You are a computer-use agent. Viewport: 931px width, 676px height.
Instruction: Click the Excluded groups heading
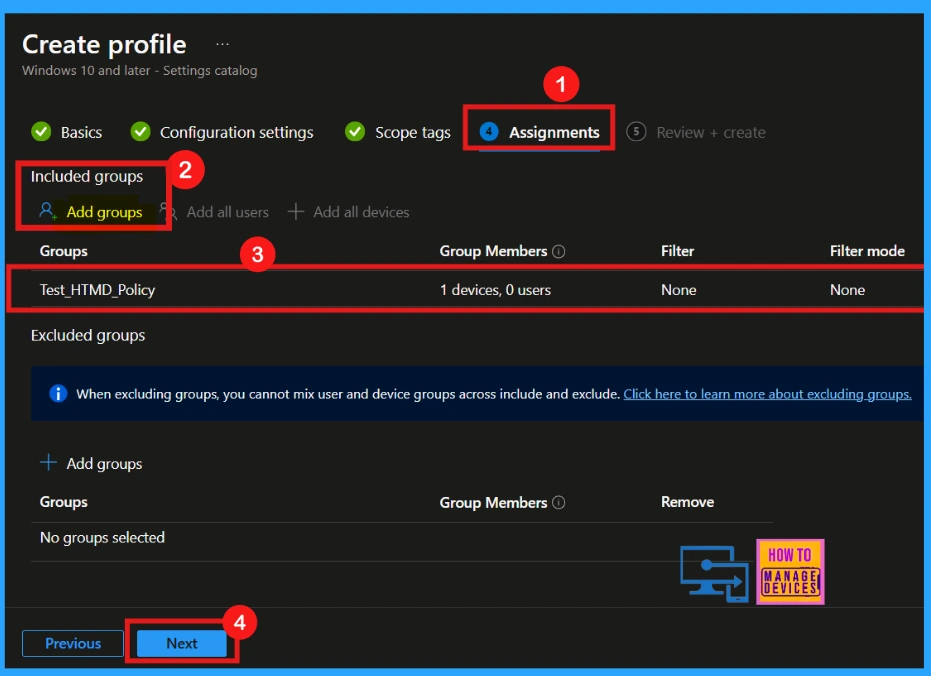88,335
